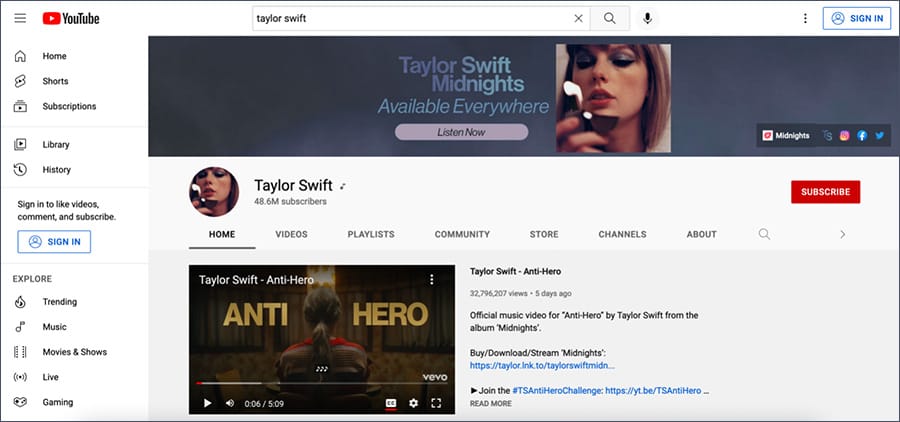900x422 pixels.
Task: Expand description with READ MORE
Action: pyautogui.click(x=491, y=404)
